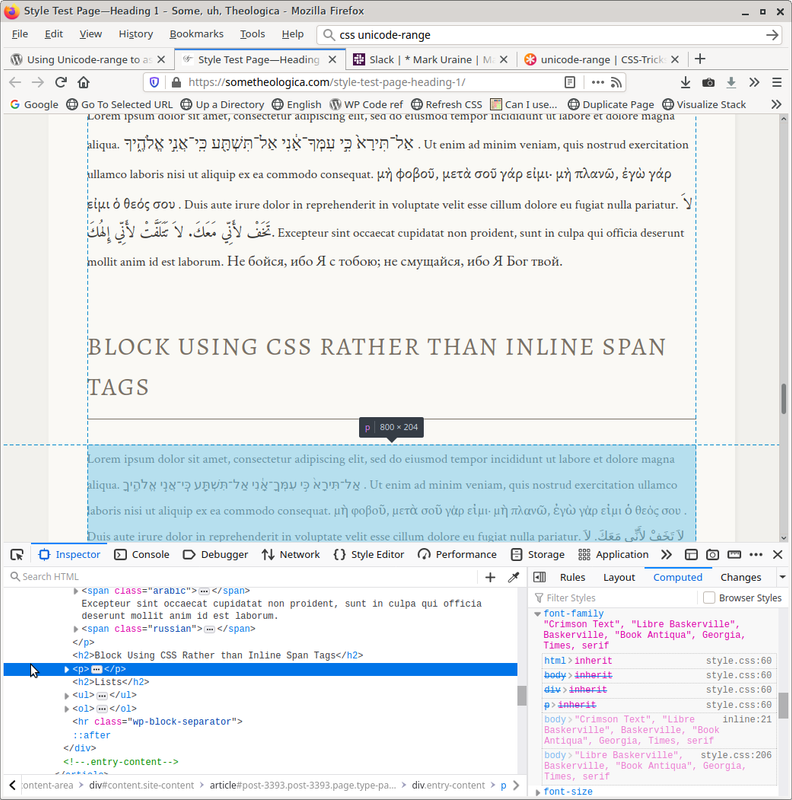Click the camera screenshot toolbar icon

708,82
